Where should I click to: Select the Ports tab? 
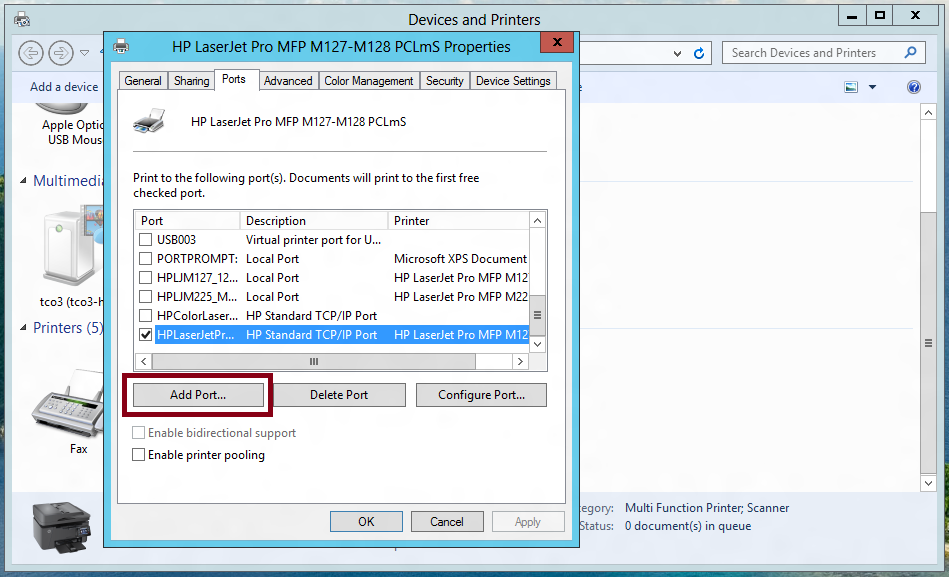pos(234,79)
